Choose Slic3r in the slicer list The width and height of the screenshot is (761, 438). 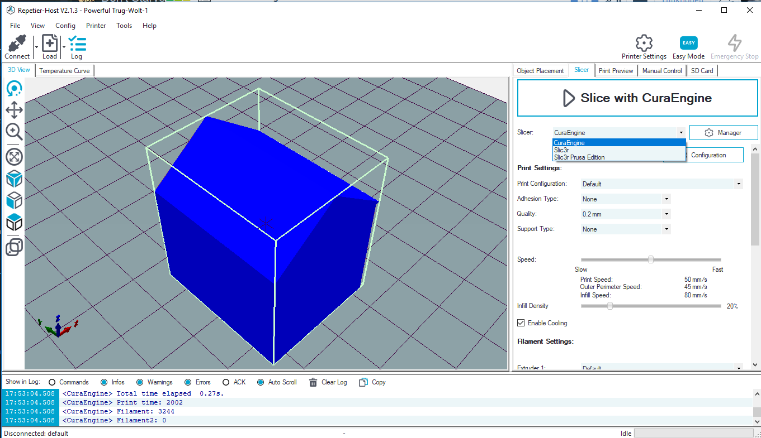click(619, 150)
